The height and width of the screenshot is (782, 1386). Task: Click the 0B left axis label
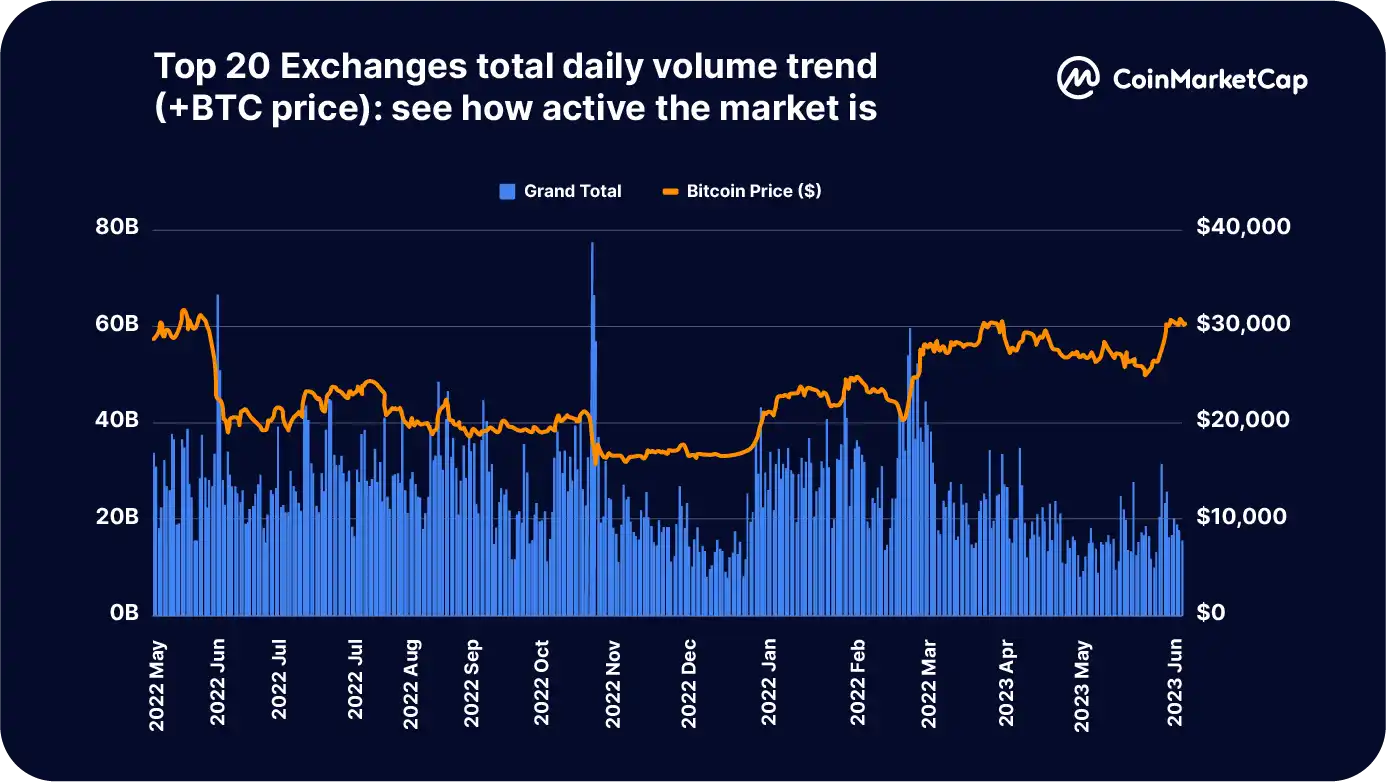pyautogui.click(x=123, y=613)
